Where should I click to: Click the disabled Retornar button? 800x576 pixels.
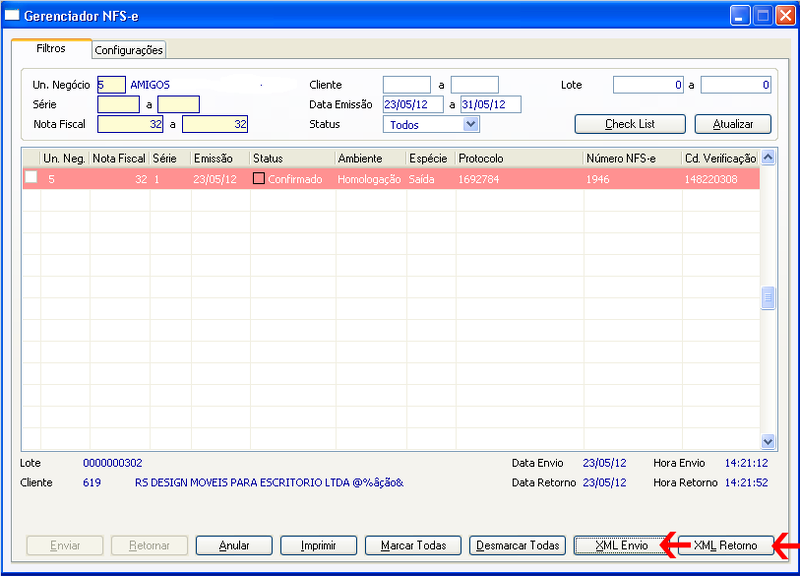point(149,545)
